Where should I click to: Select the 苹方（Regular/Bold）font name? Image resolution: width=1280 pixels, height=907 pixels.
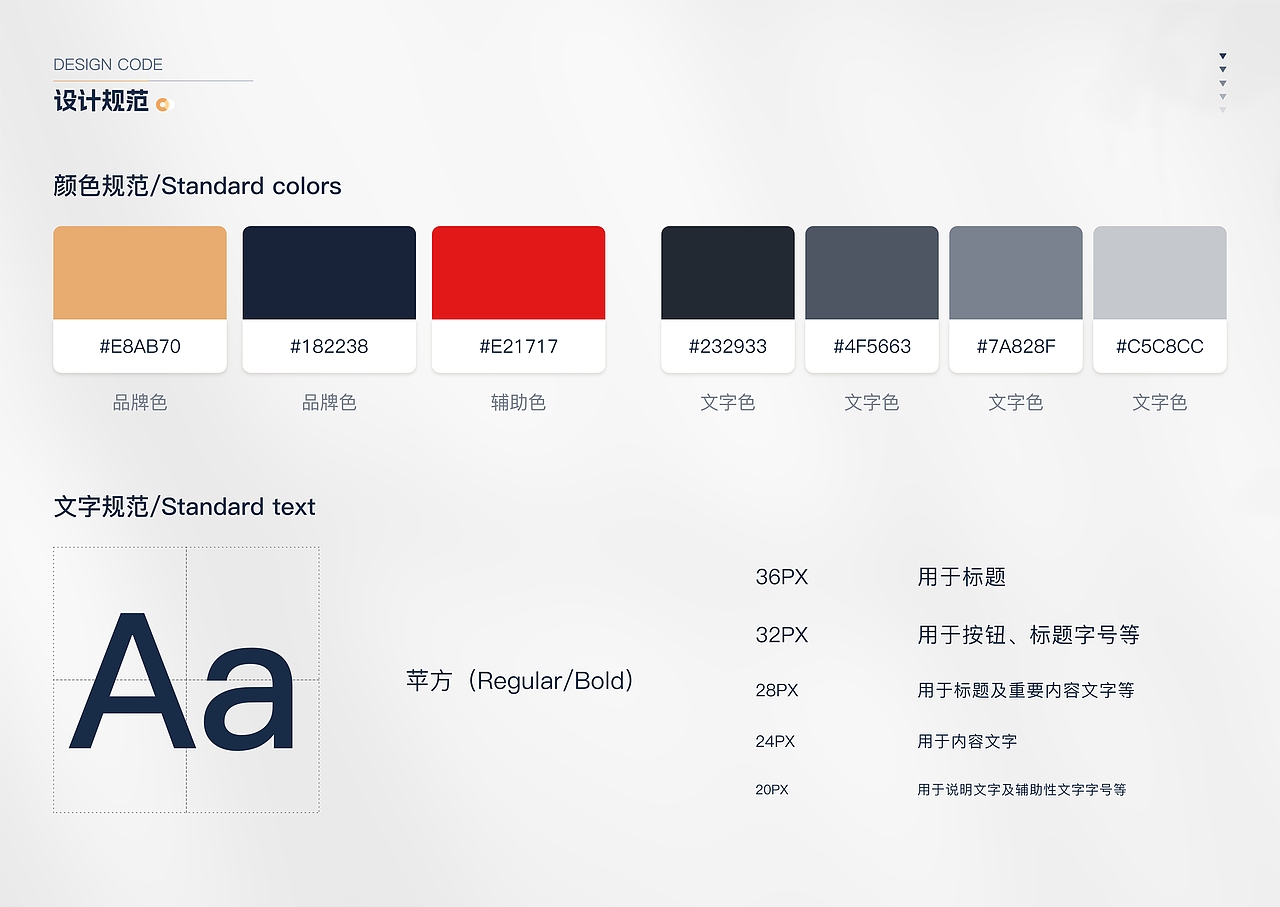coord(521,682)
